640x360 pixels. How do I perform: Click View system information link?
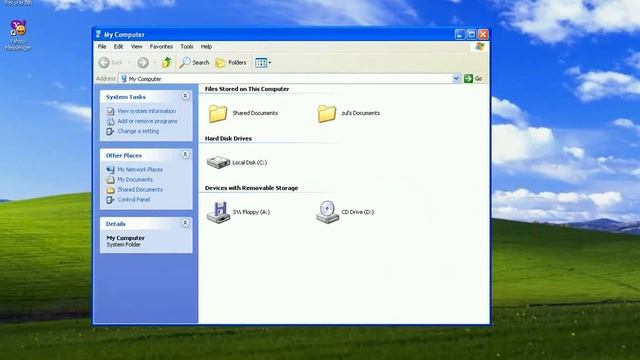pos(147,111)
